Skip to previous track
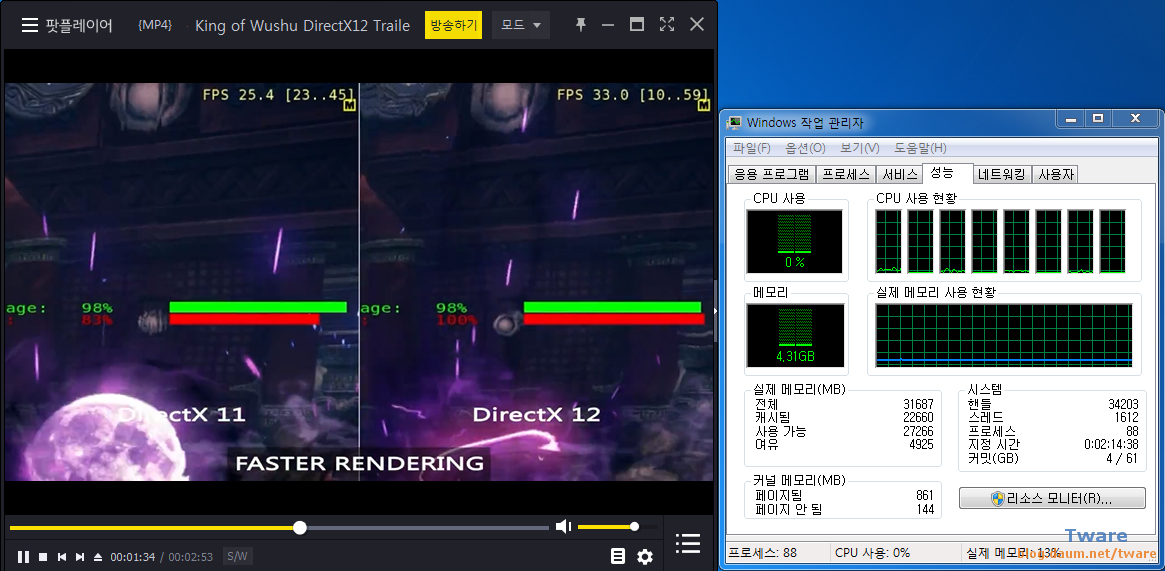Viewport: 1165px width, 571px height. point(62,556)
